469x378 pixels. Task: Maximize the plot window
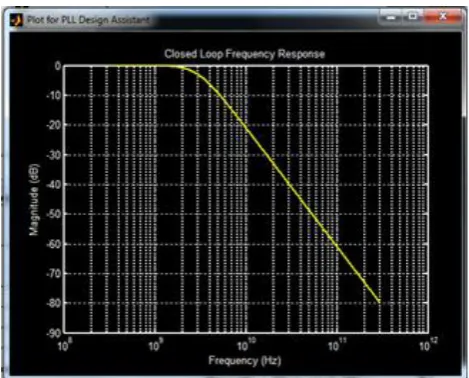tap(413, 16)
